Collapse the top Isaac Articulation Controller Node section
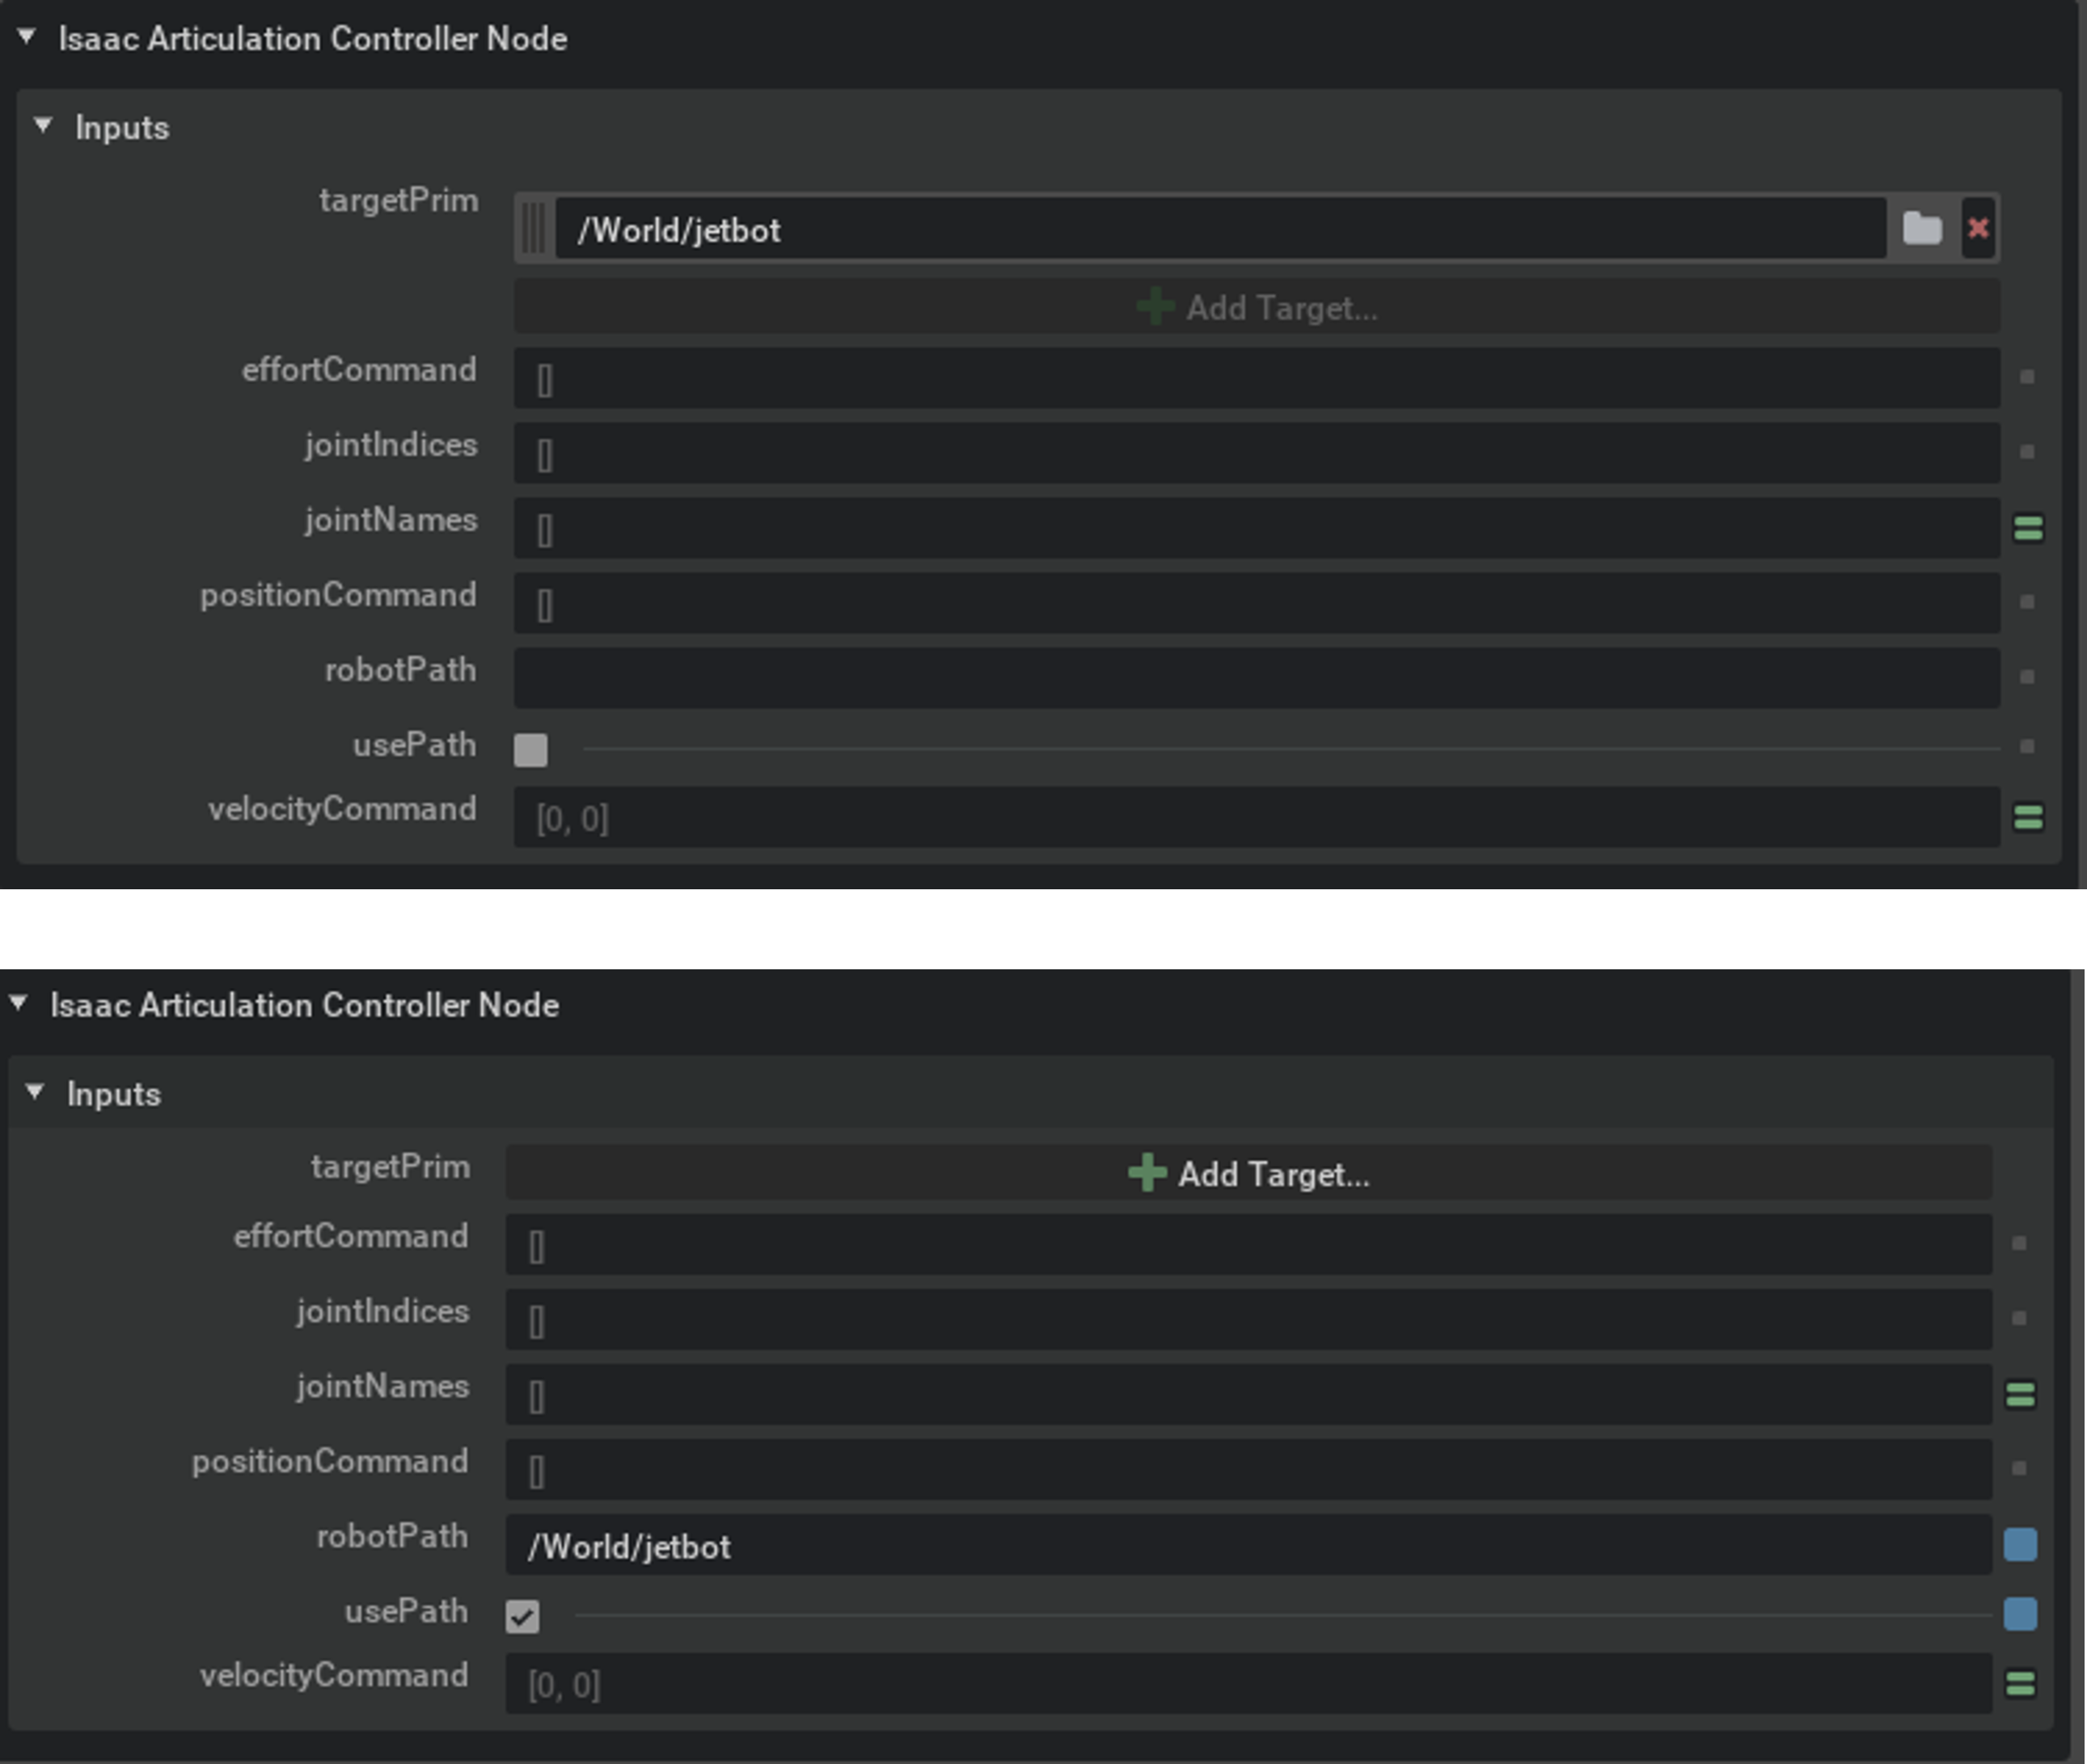Image resolution: width=2087 pixels, height=1764 pixels. tap(27, 38)
